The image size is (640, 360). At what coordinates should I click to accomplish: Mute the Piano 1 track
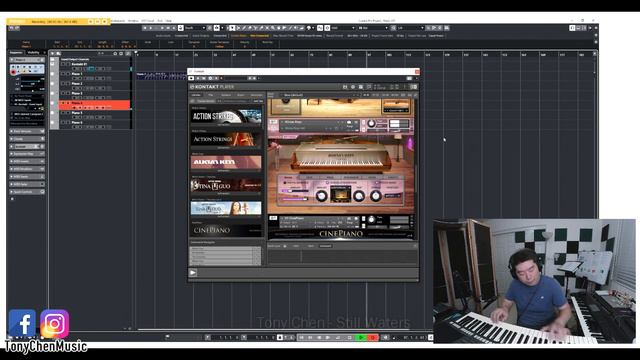(63, 74)
